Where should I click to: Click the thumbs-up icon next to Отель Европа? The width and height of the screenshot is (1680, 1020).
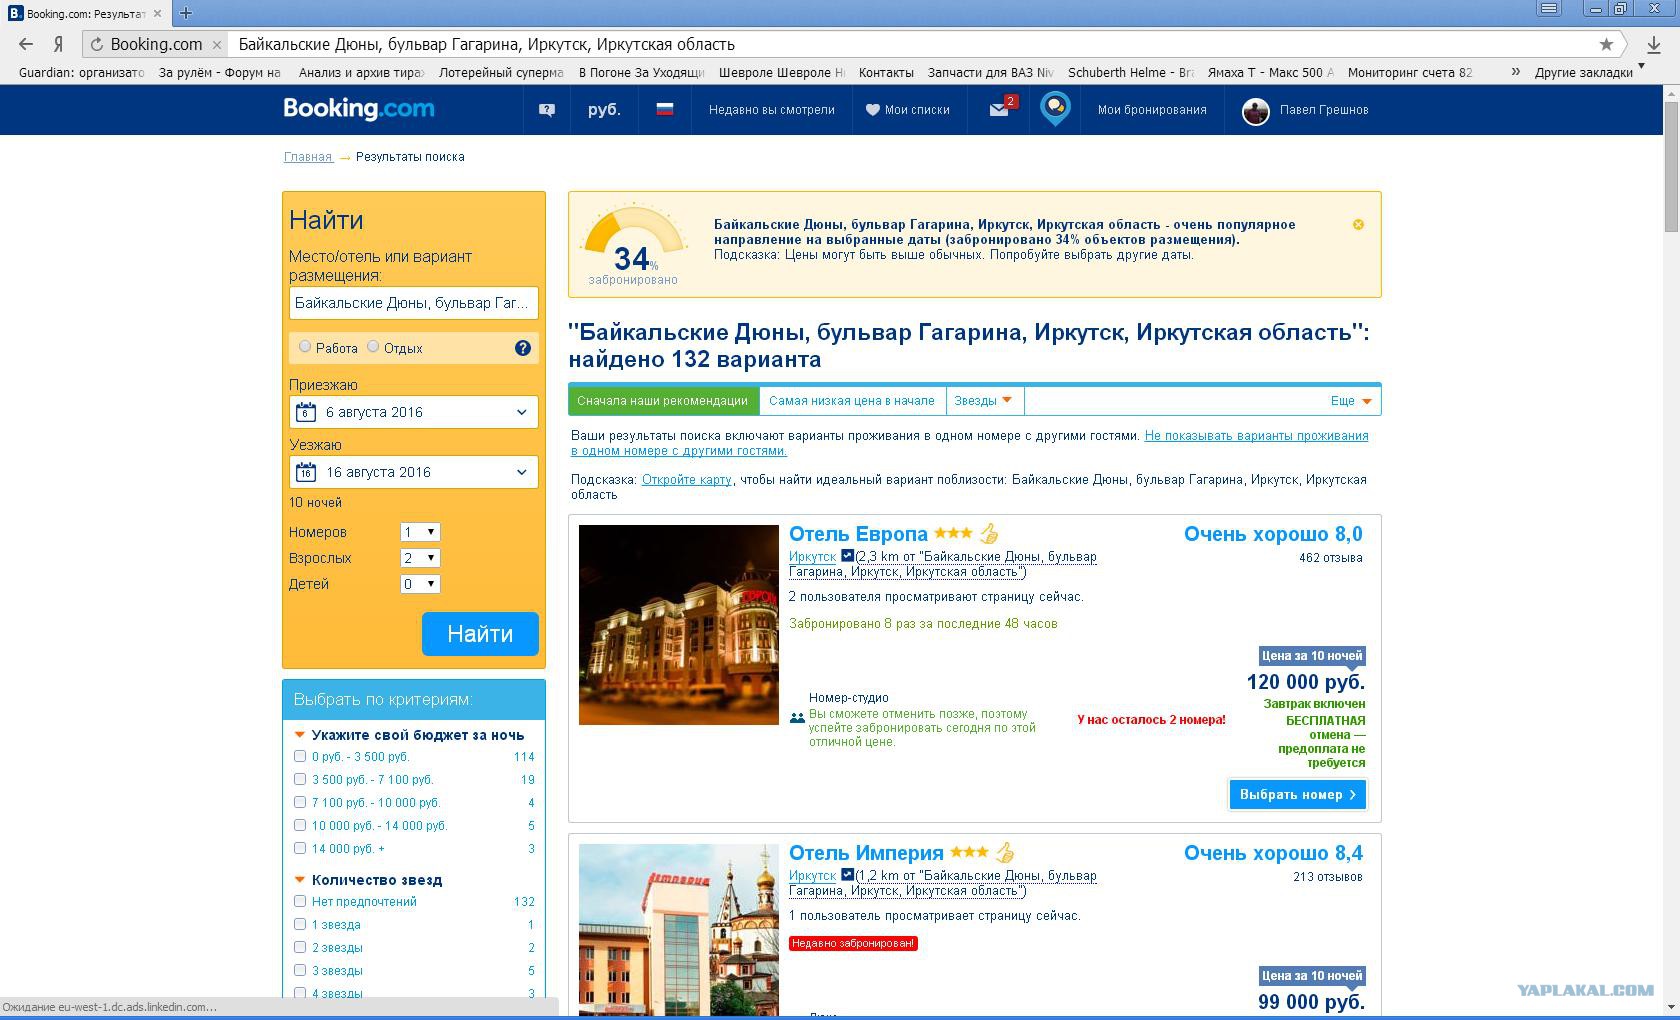click(989, 533)
